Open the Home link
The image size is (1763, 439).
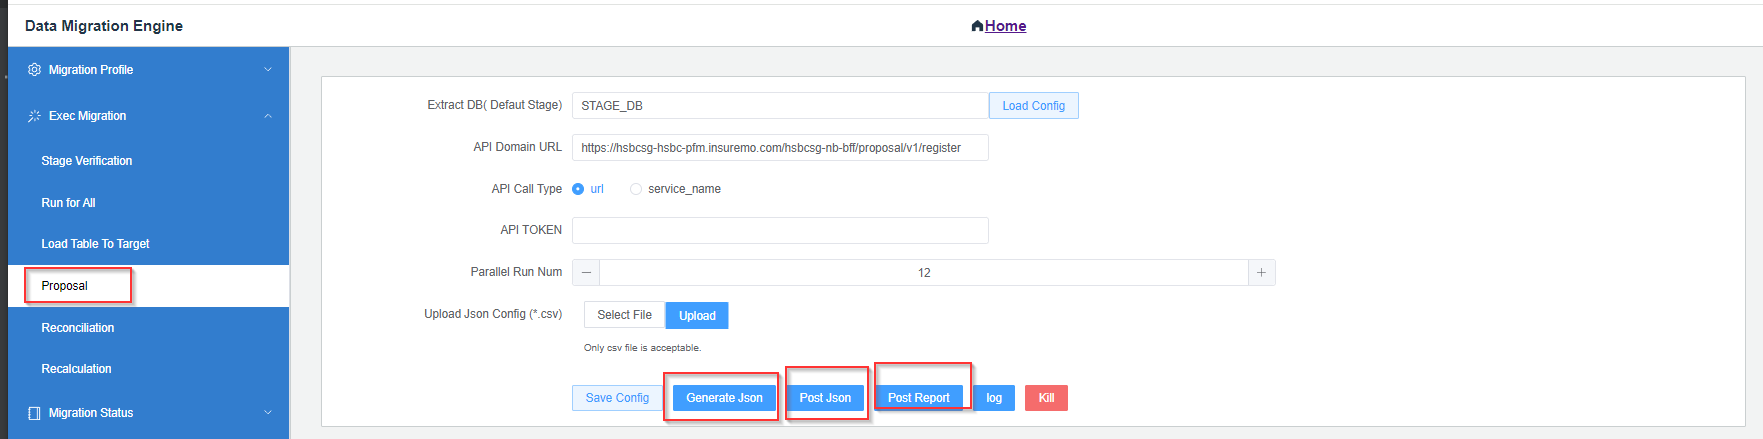[x=1005, y=26]
